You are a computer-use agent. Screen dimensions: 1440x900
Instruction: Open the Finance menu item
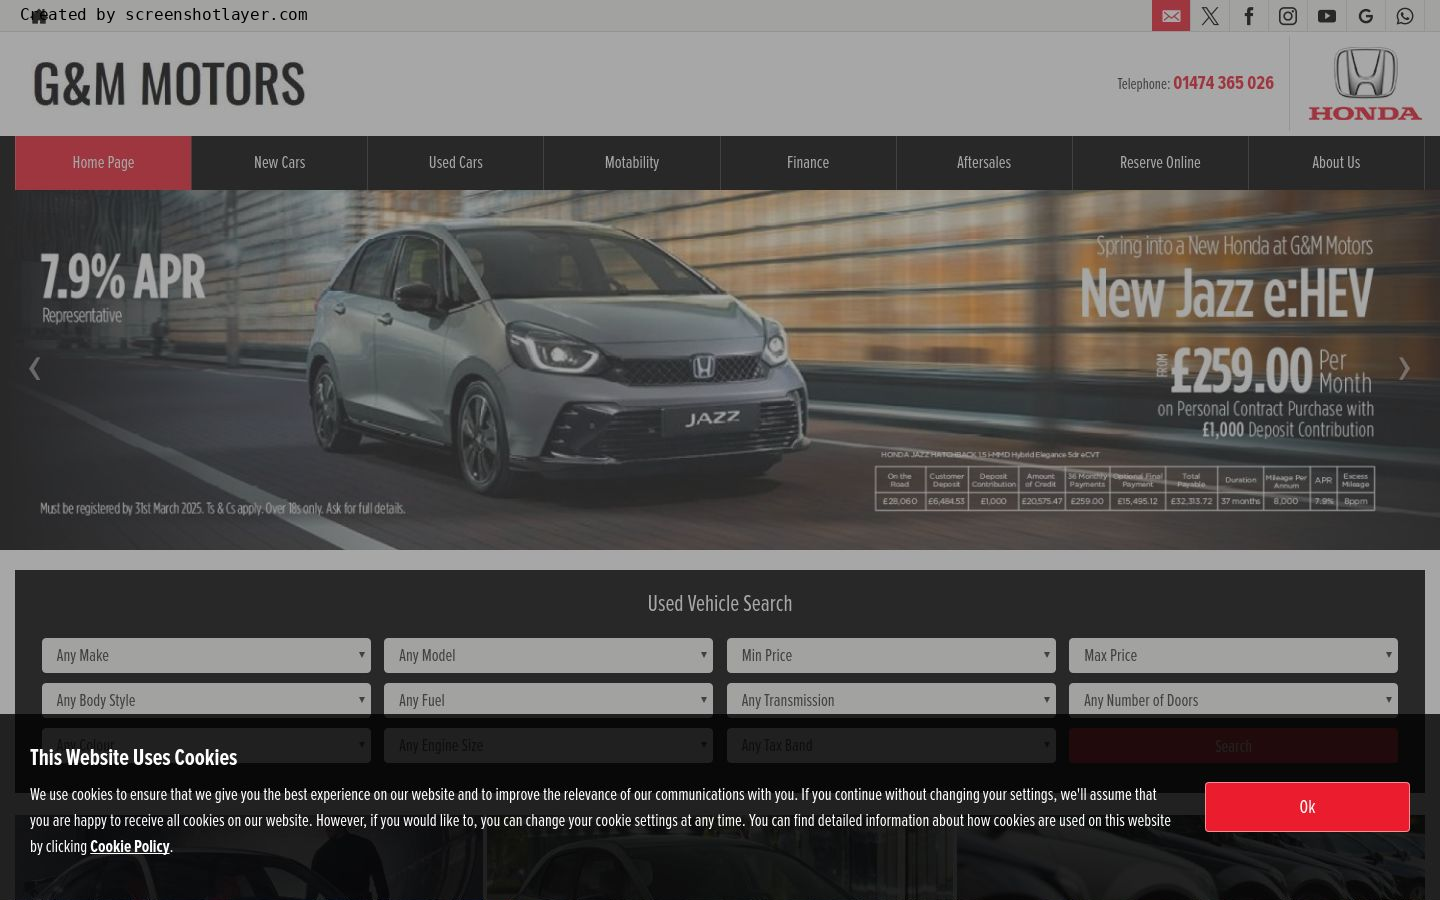click(x=808, y=163)
